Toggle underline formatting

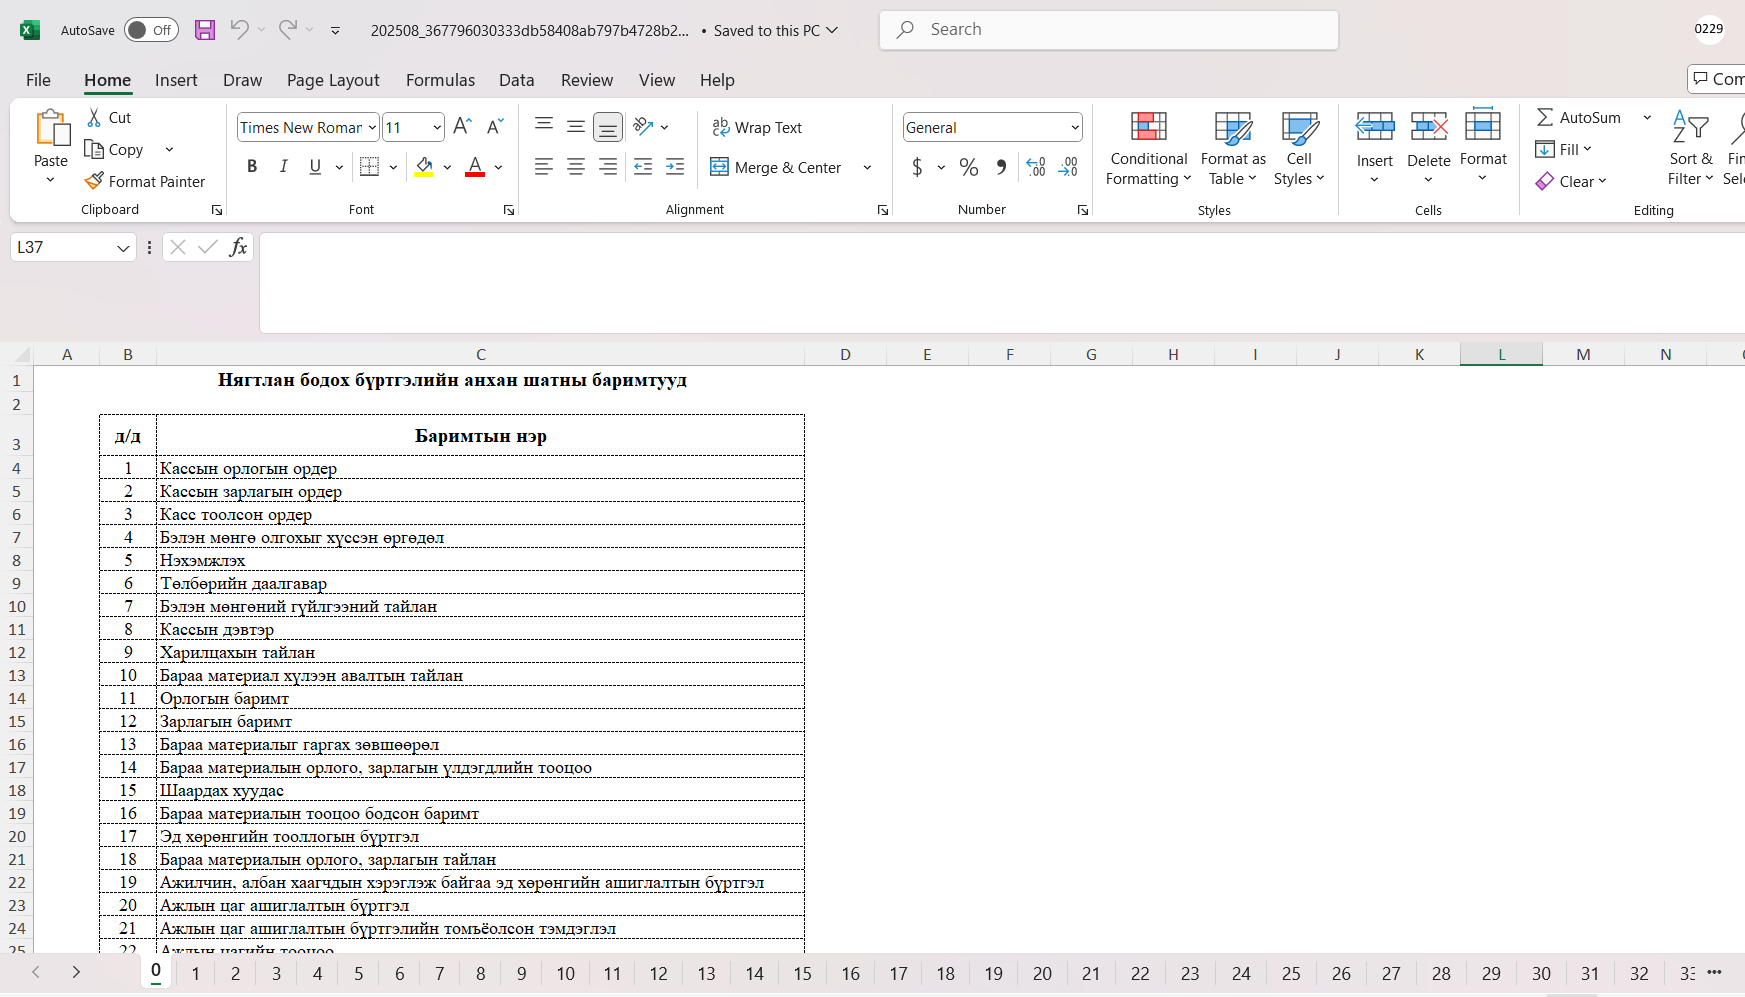coord(316,167)
